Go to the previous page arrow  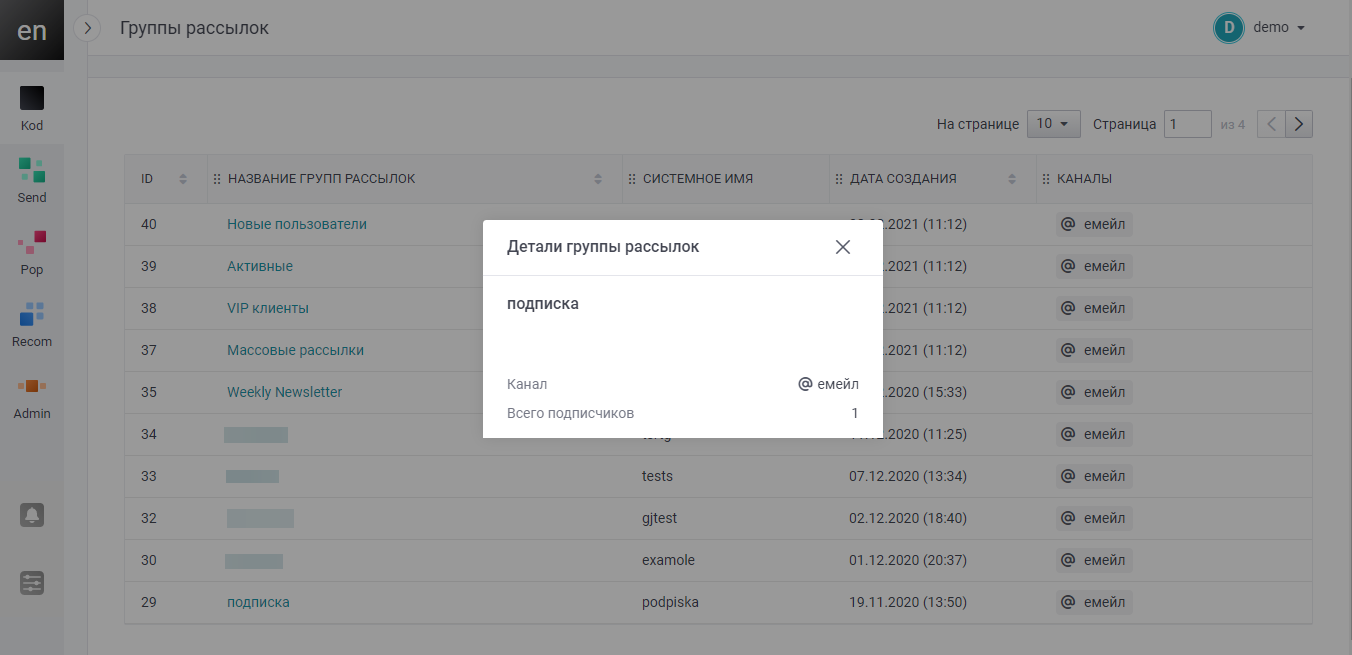pos(1271,124)
